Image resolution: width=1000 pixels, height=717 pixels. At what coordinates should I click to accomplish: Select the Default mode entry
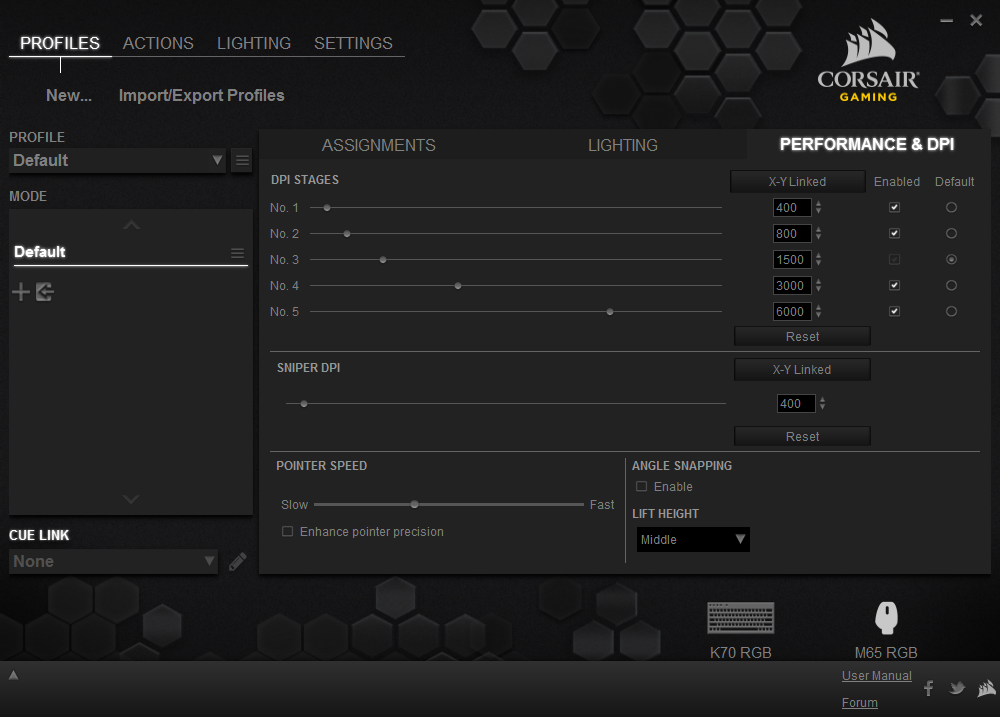click(131, 252)
